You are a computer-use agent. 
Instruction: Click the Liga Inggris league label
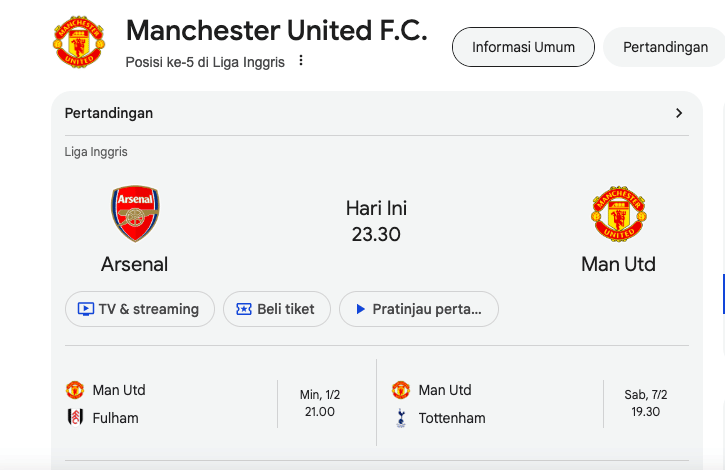(96, 152)
